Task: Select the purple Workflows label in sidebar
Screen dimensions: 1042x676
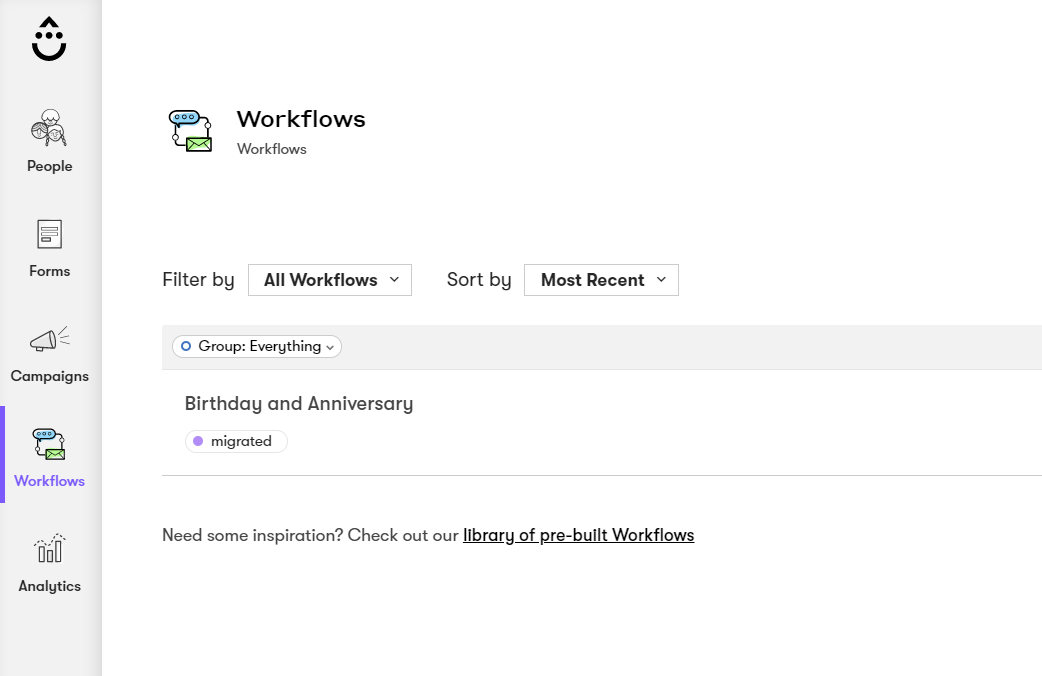Action: tap(49, 481)
